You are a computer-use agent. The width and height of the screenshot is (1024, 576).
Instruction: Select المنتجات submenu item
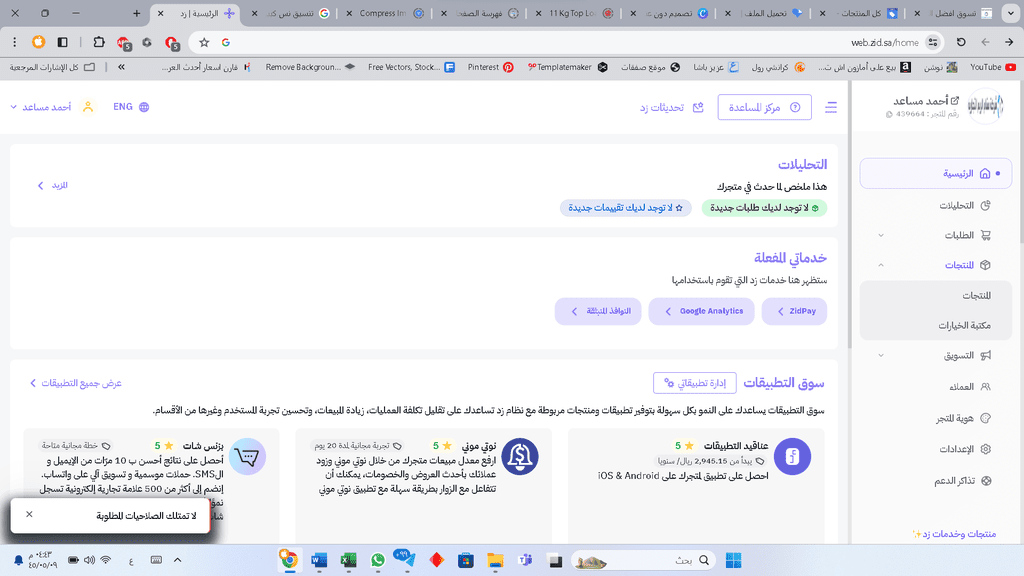pos(936,296)
